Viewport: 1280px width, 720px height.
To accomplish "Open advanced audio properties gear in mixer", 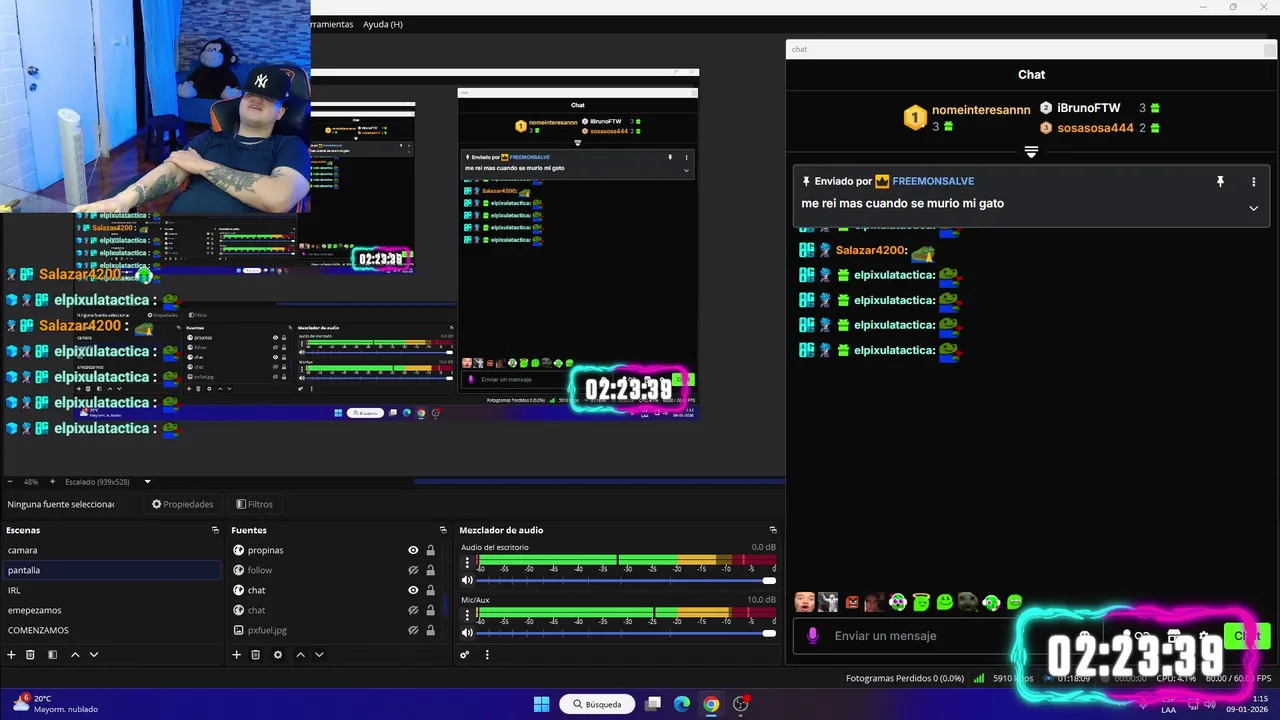I will coord(465,655).
